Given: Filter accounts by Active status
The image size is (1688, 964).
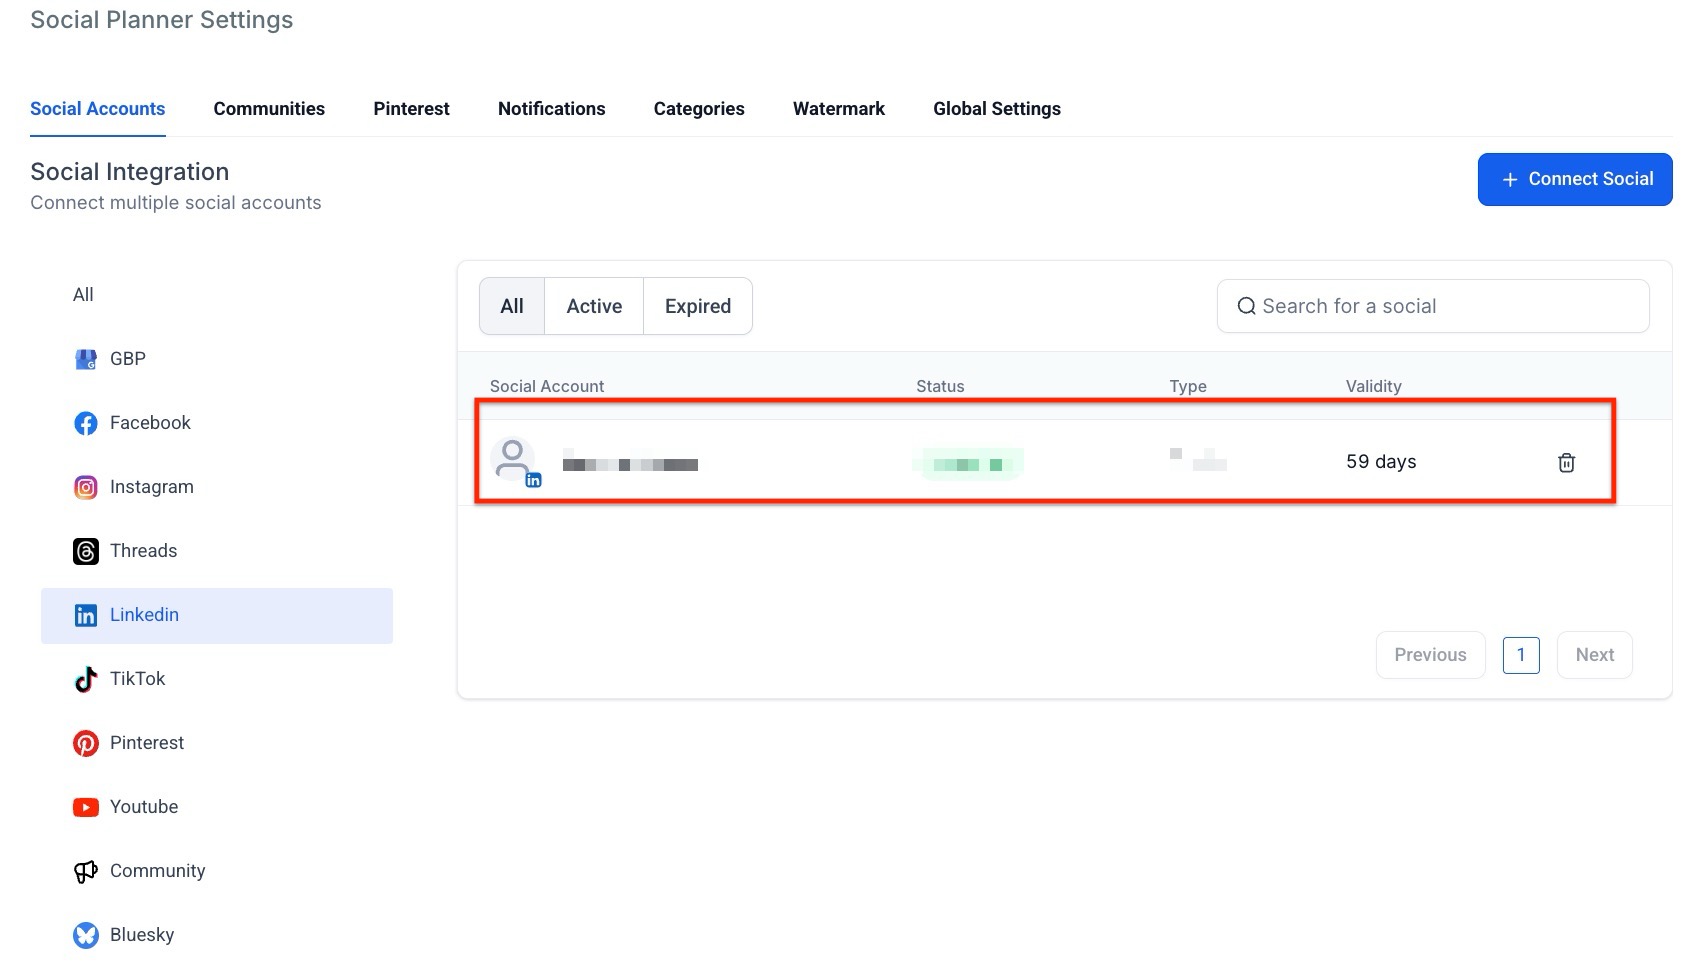Looking at the screenshot, I should (594, 306).
